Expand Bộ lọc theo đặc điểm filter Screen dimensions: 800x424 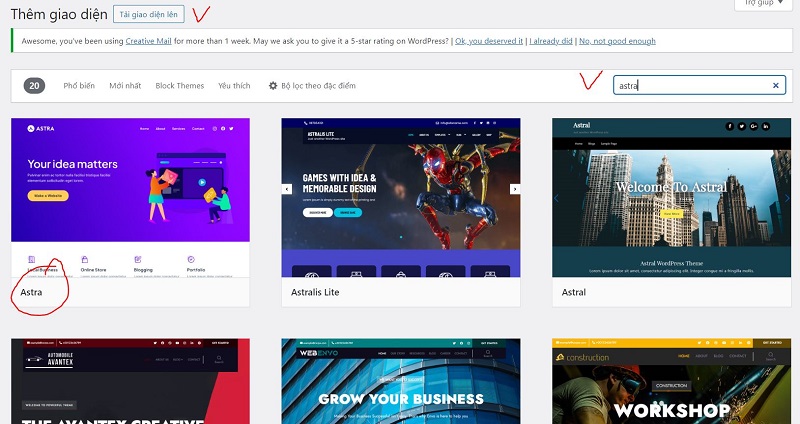pyautogui.click(x=312, y=86)
